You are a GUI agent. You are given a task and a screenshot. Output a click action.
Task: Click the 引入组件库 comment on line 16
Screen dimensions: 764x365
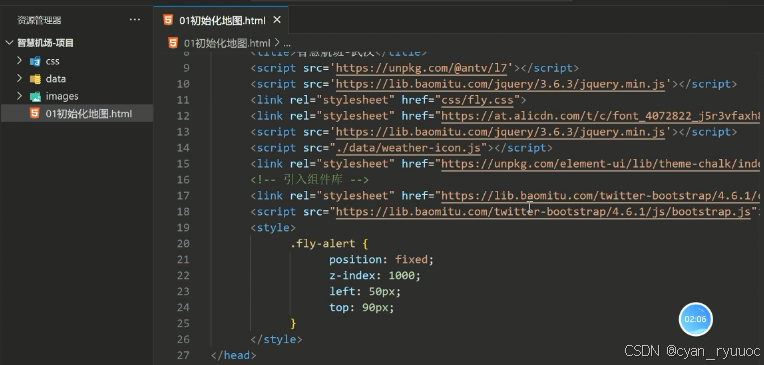coord(310,180)
